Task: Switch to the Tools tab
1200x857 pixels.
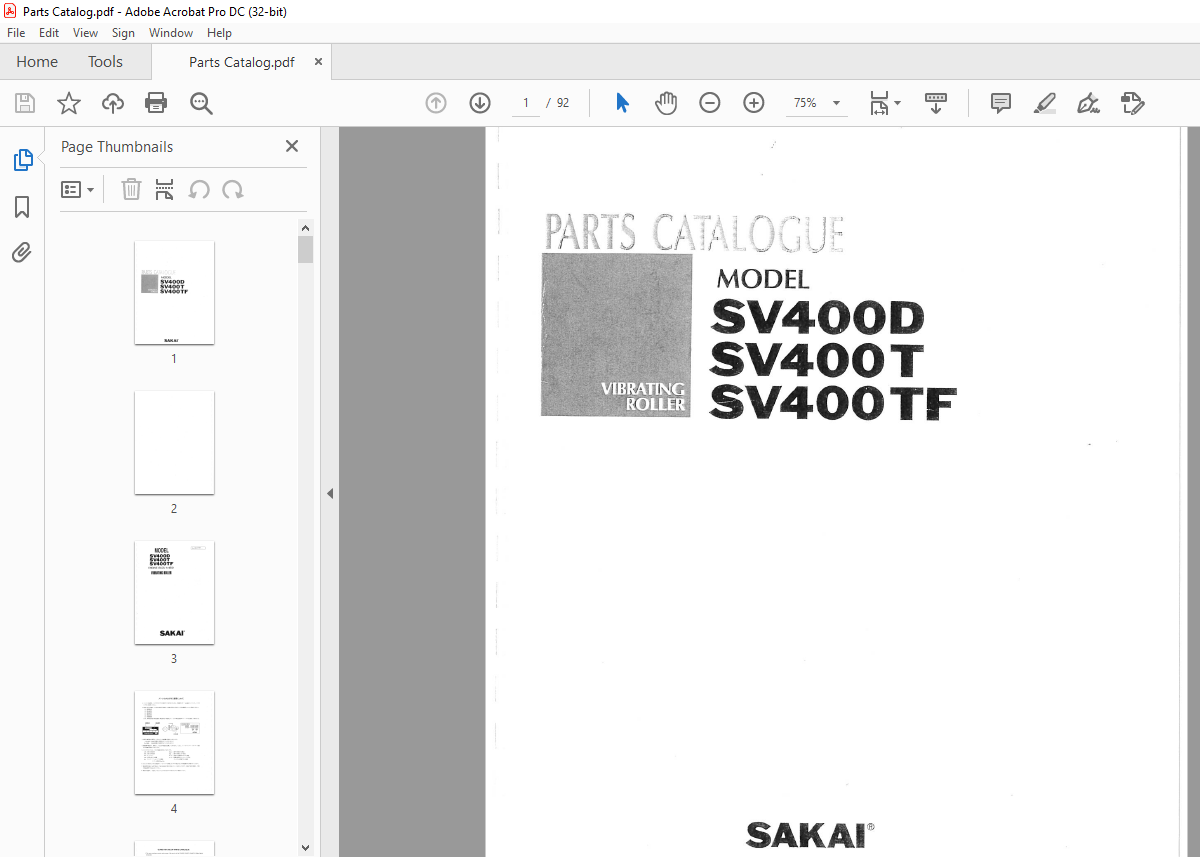Action: point(105,62)
